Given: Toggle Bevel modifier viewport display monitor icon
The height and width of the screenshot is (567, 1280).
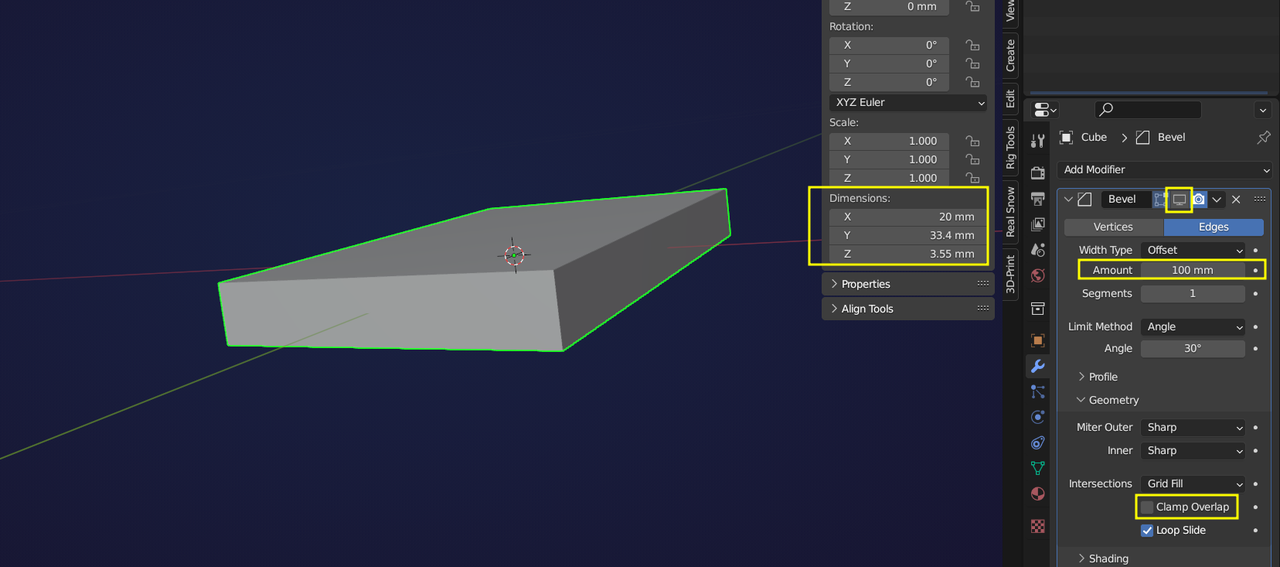Looking at the screenshot, I should click(x=1179, y=199).
